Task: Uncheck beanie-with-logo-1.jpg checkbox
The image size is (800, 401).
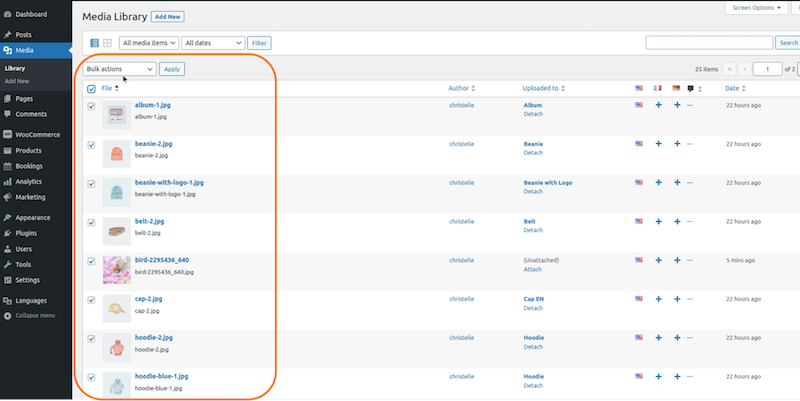Action: [x=91, y=184]
